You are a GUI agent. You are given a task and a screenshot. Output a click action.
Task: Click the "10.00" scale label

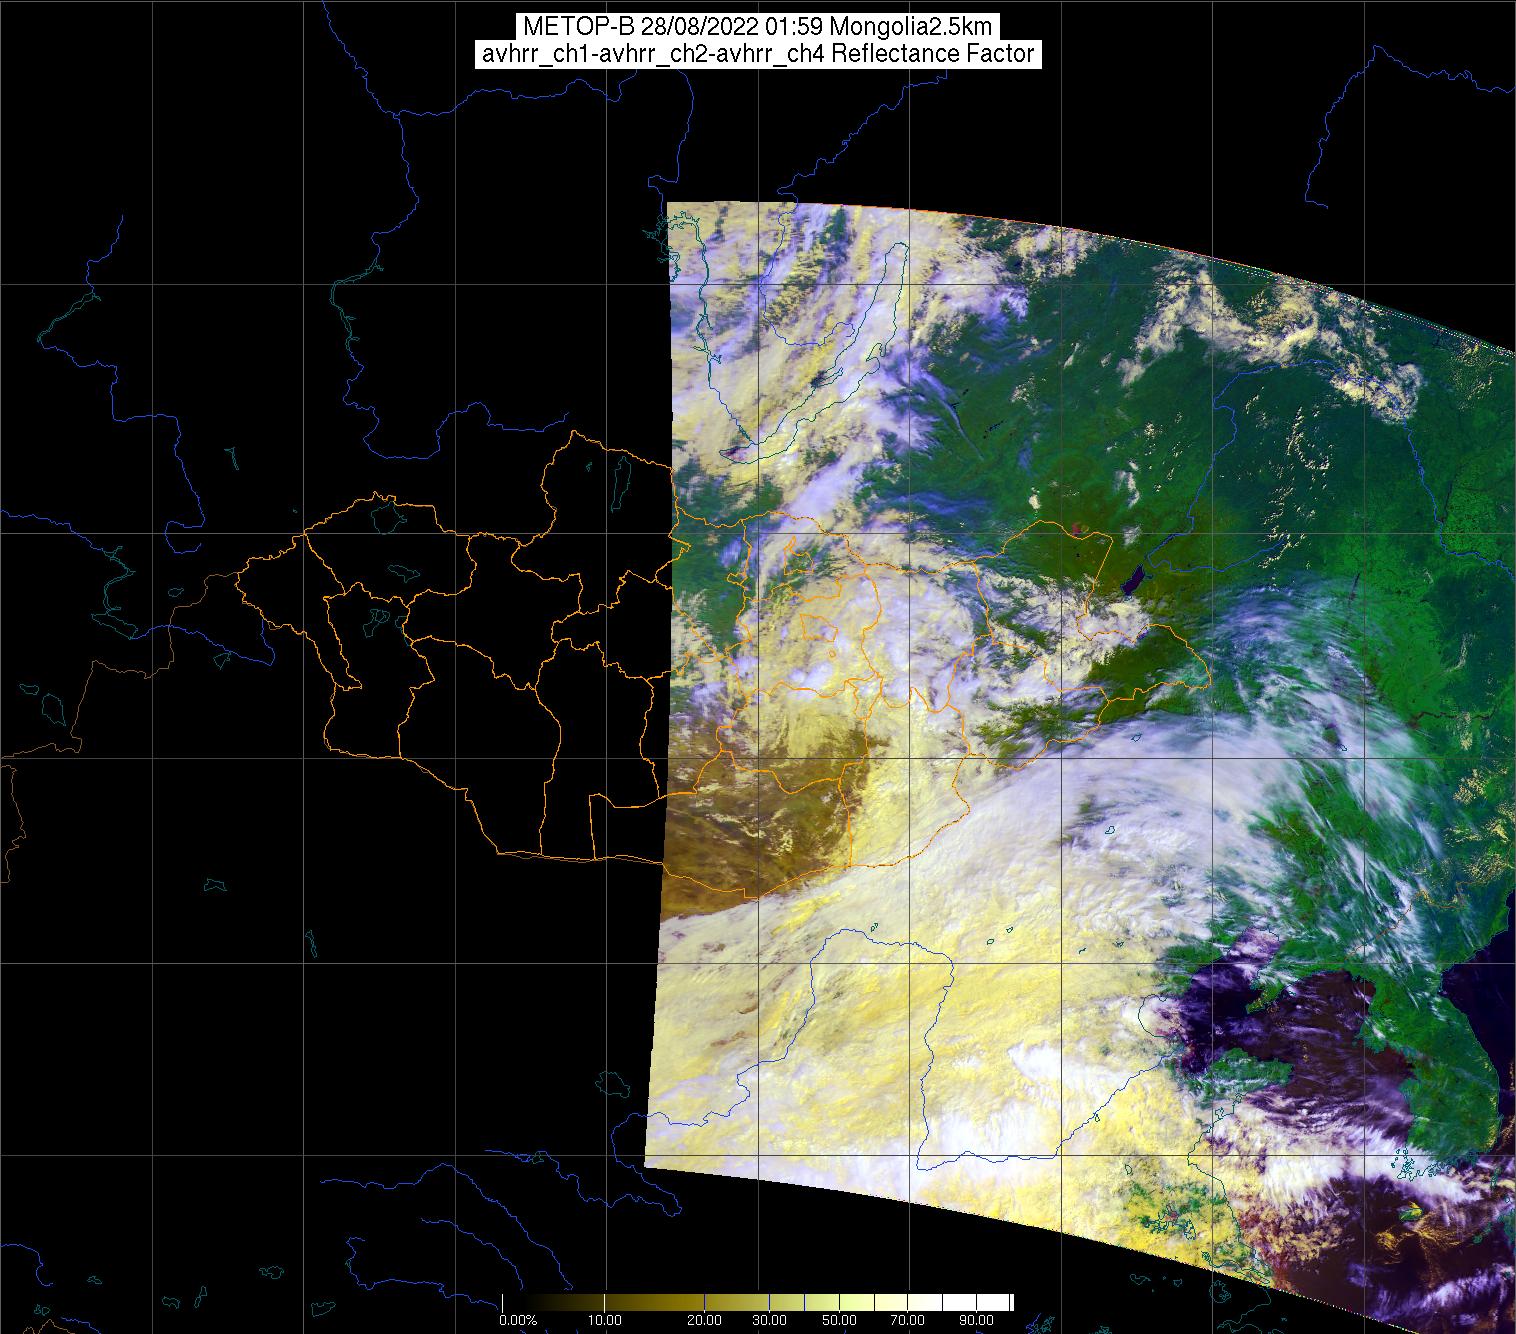coord(604,1321)
